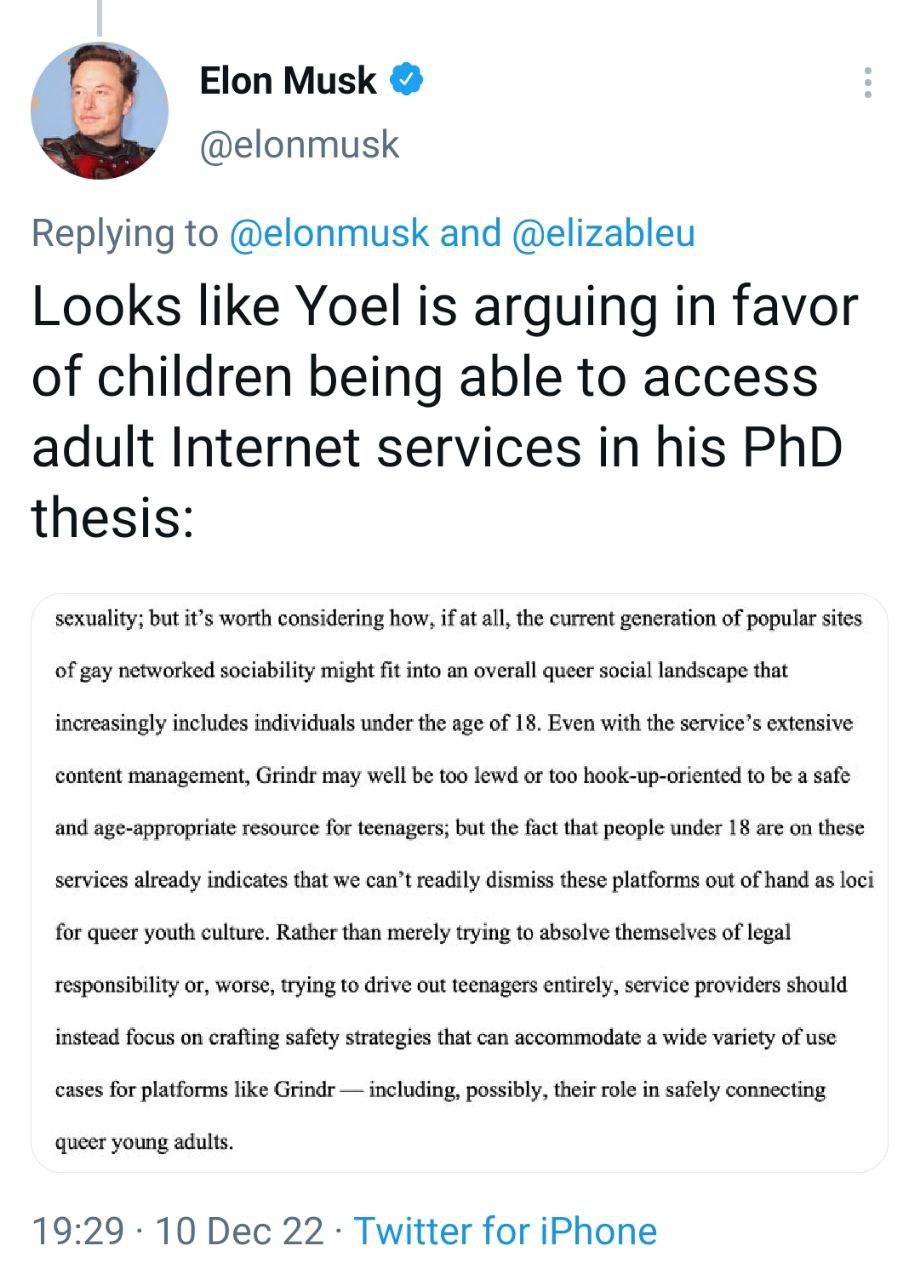
Task: Open the attached thesis excerpt image
Action: click(459, 882)
